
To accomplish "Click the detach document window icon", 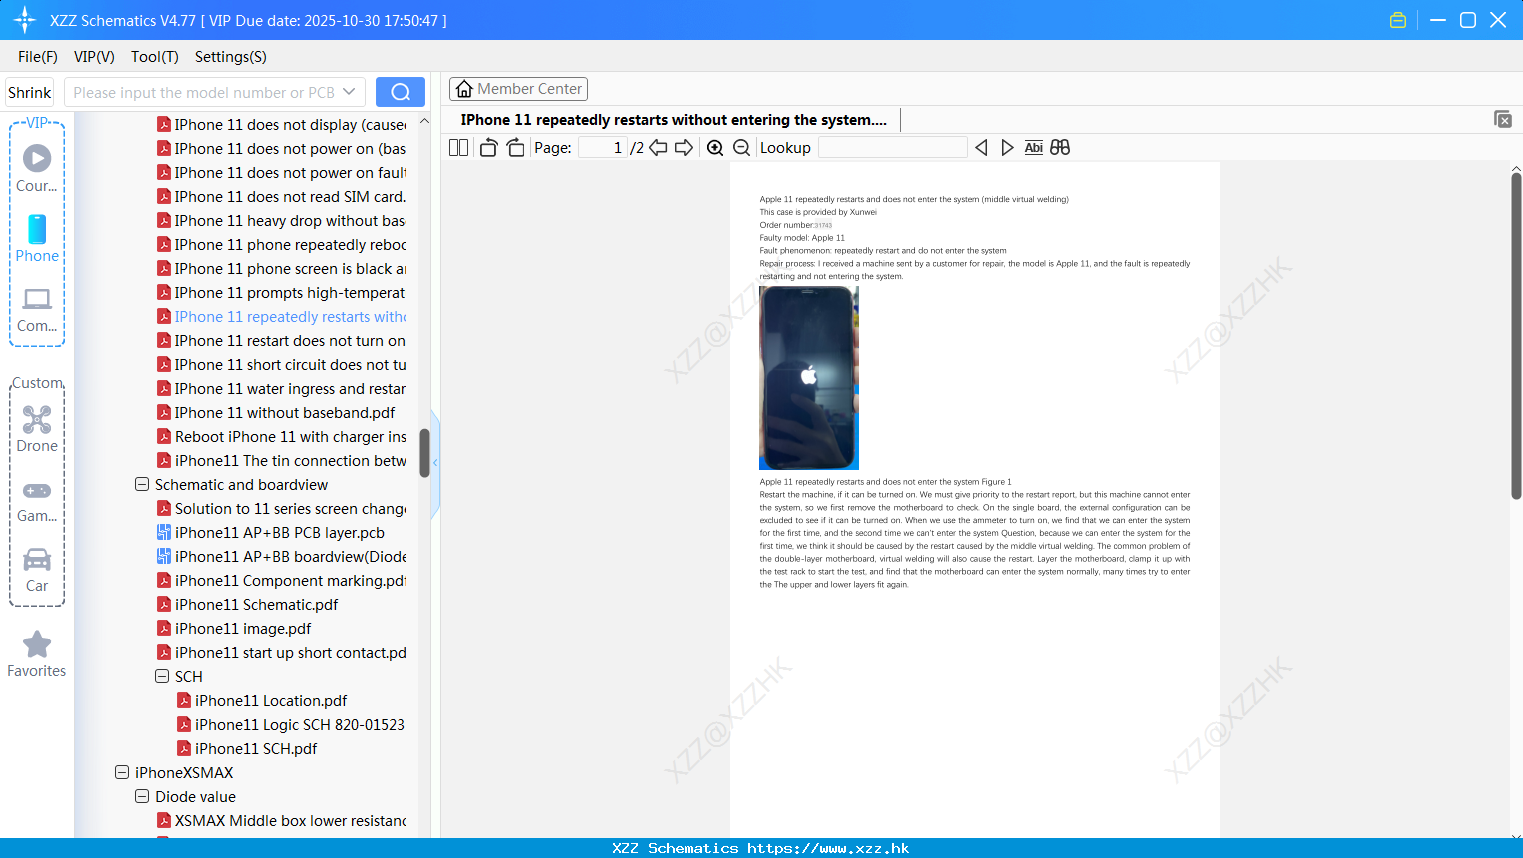I will click(x=1502, y=120).
